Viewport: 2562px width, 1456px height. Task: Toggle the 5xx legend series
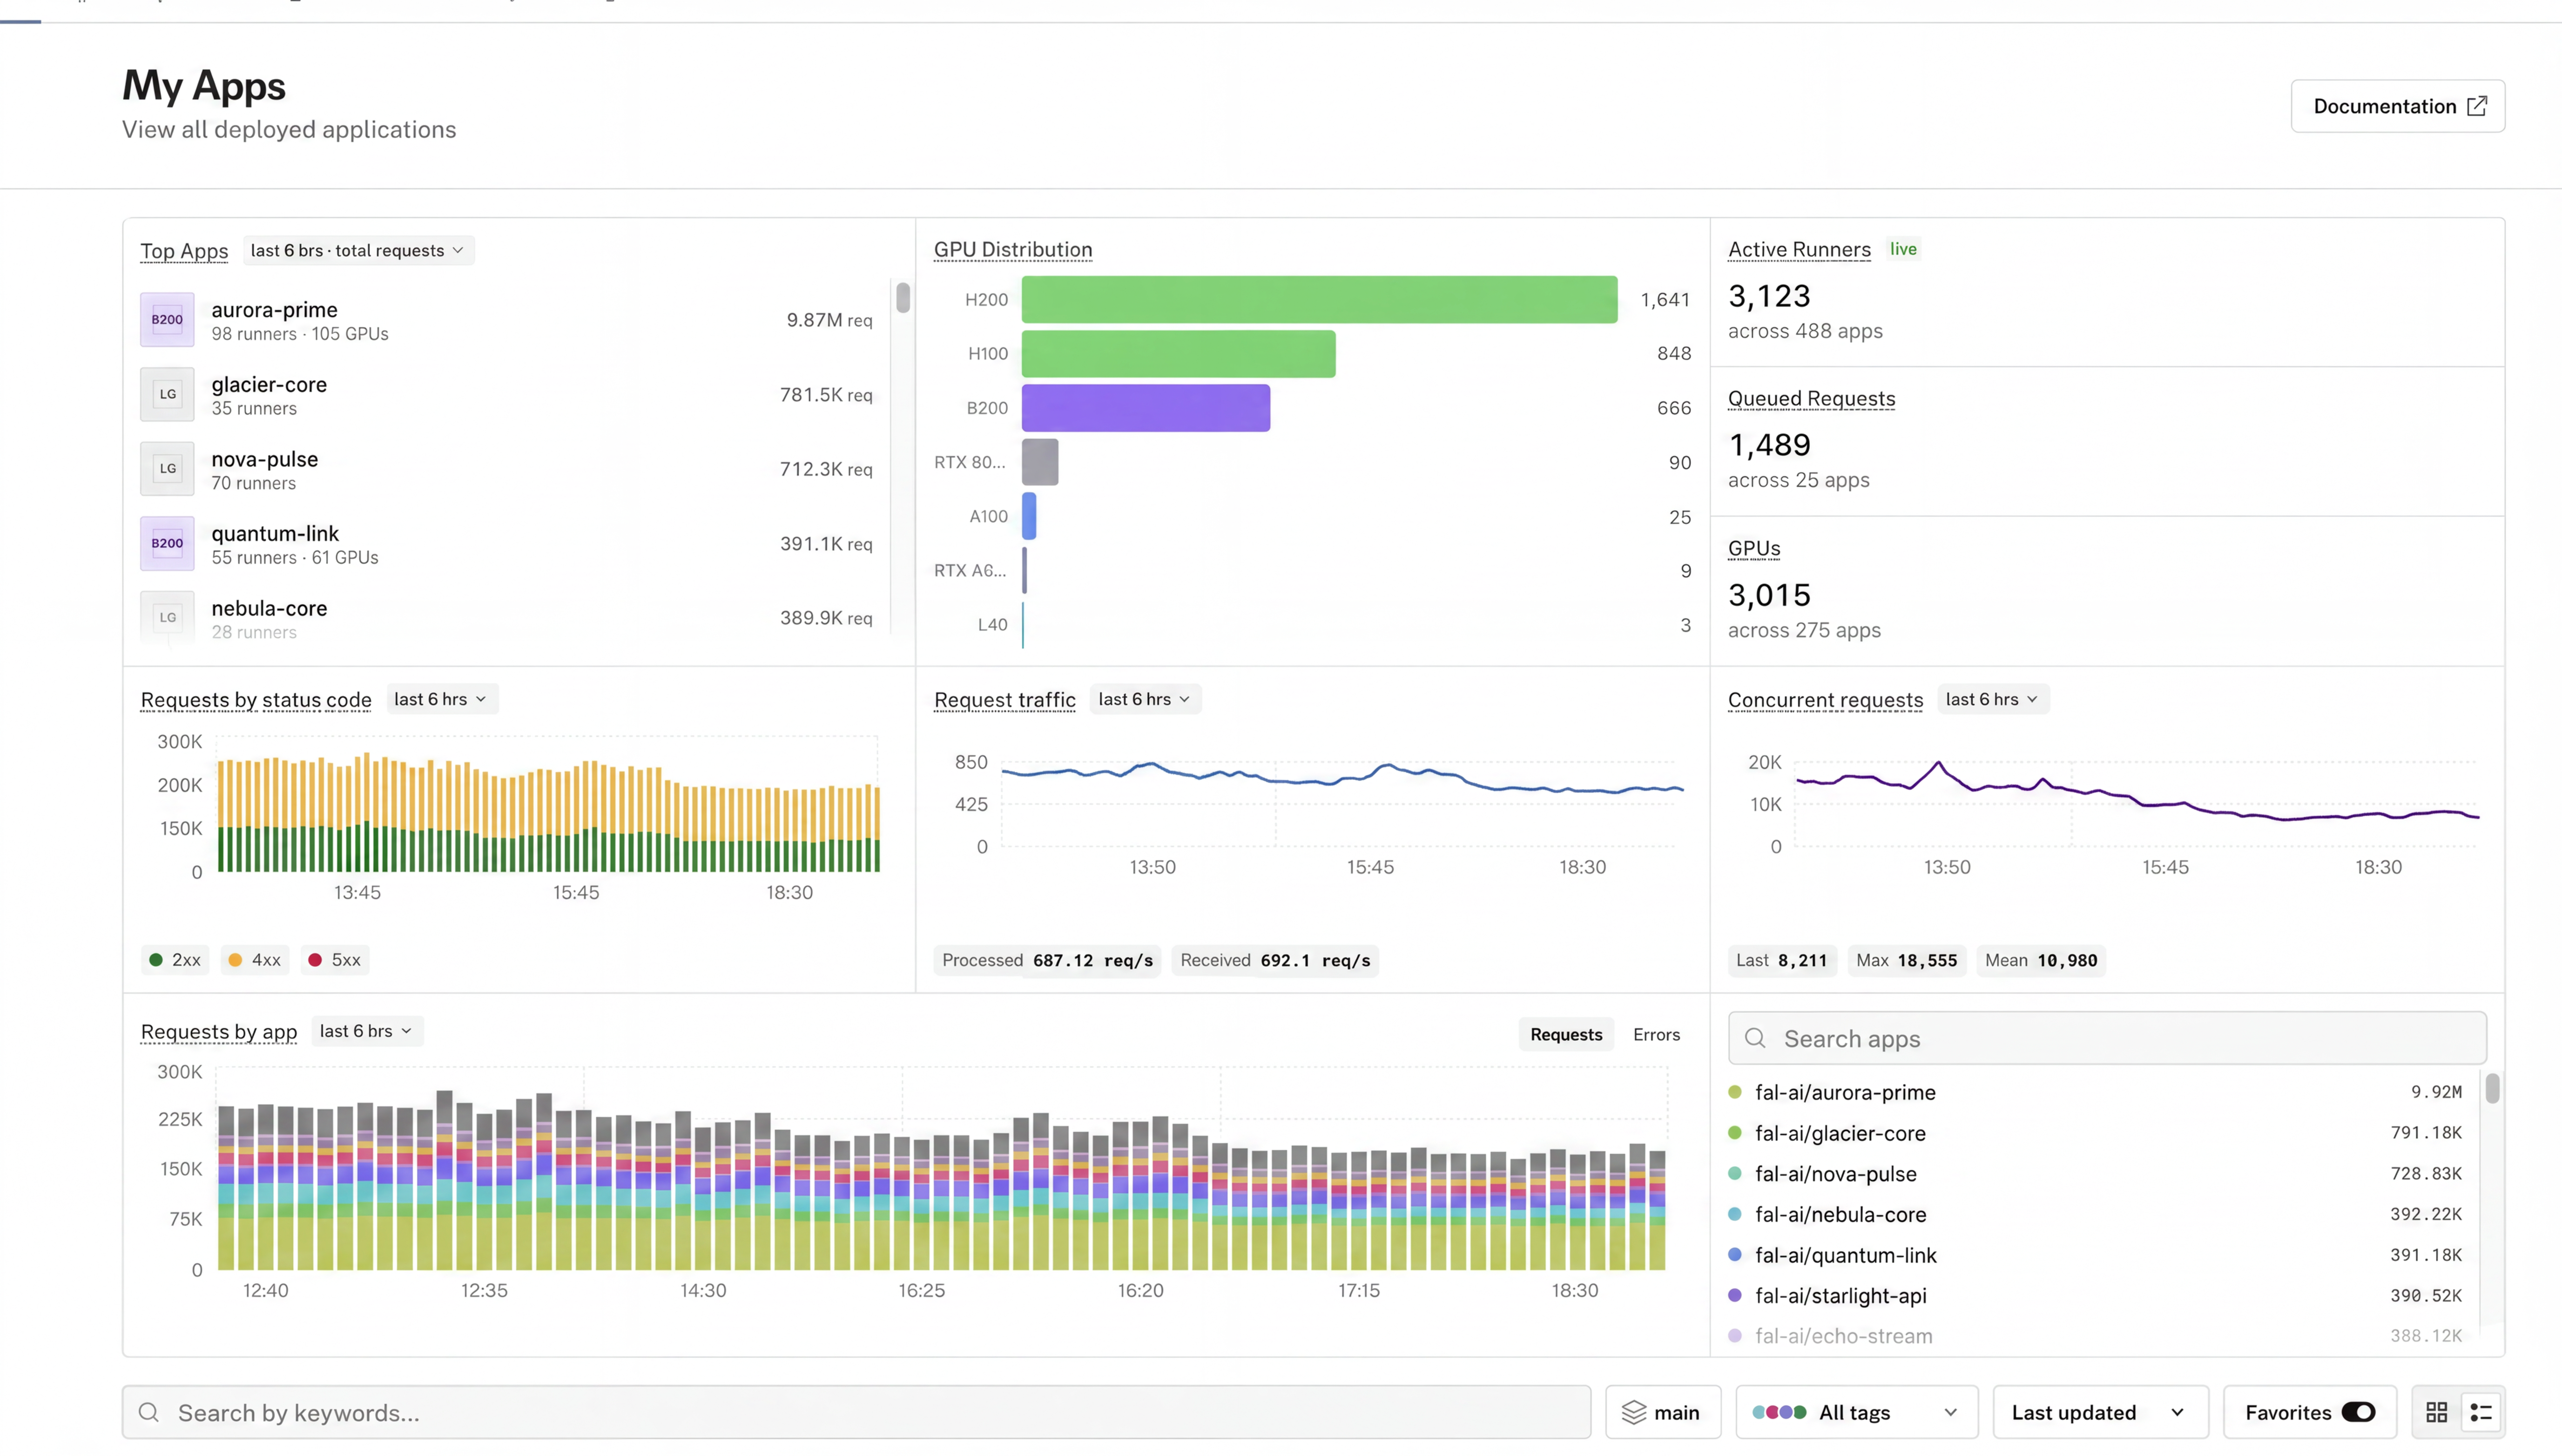click(334, 960)
